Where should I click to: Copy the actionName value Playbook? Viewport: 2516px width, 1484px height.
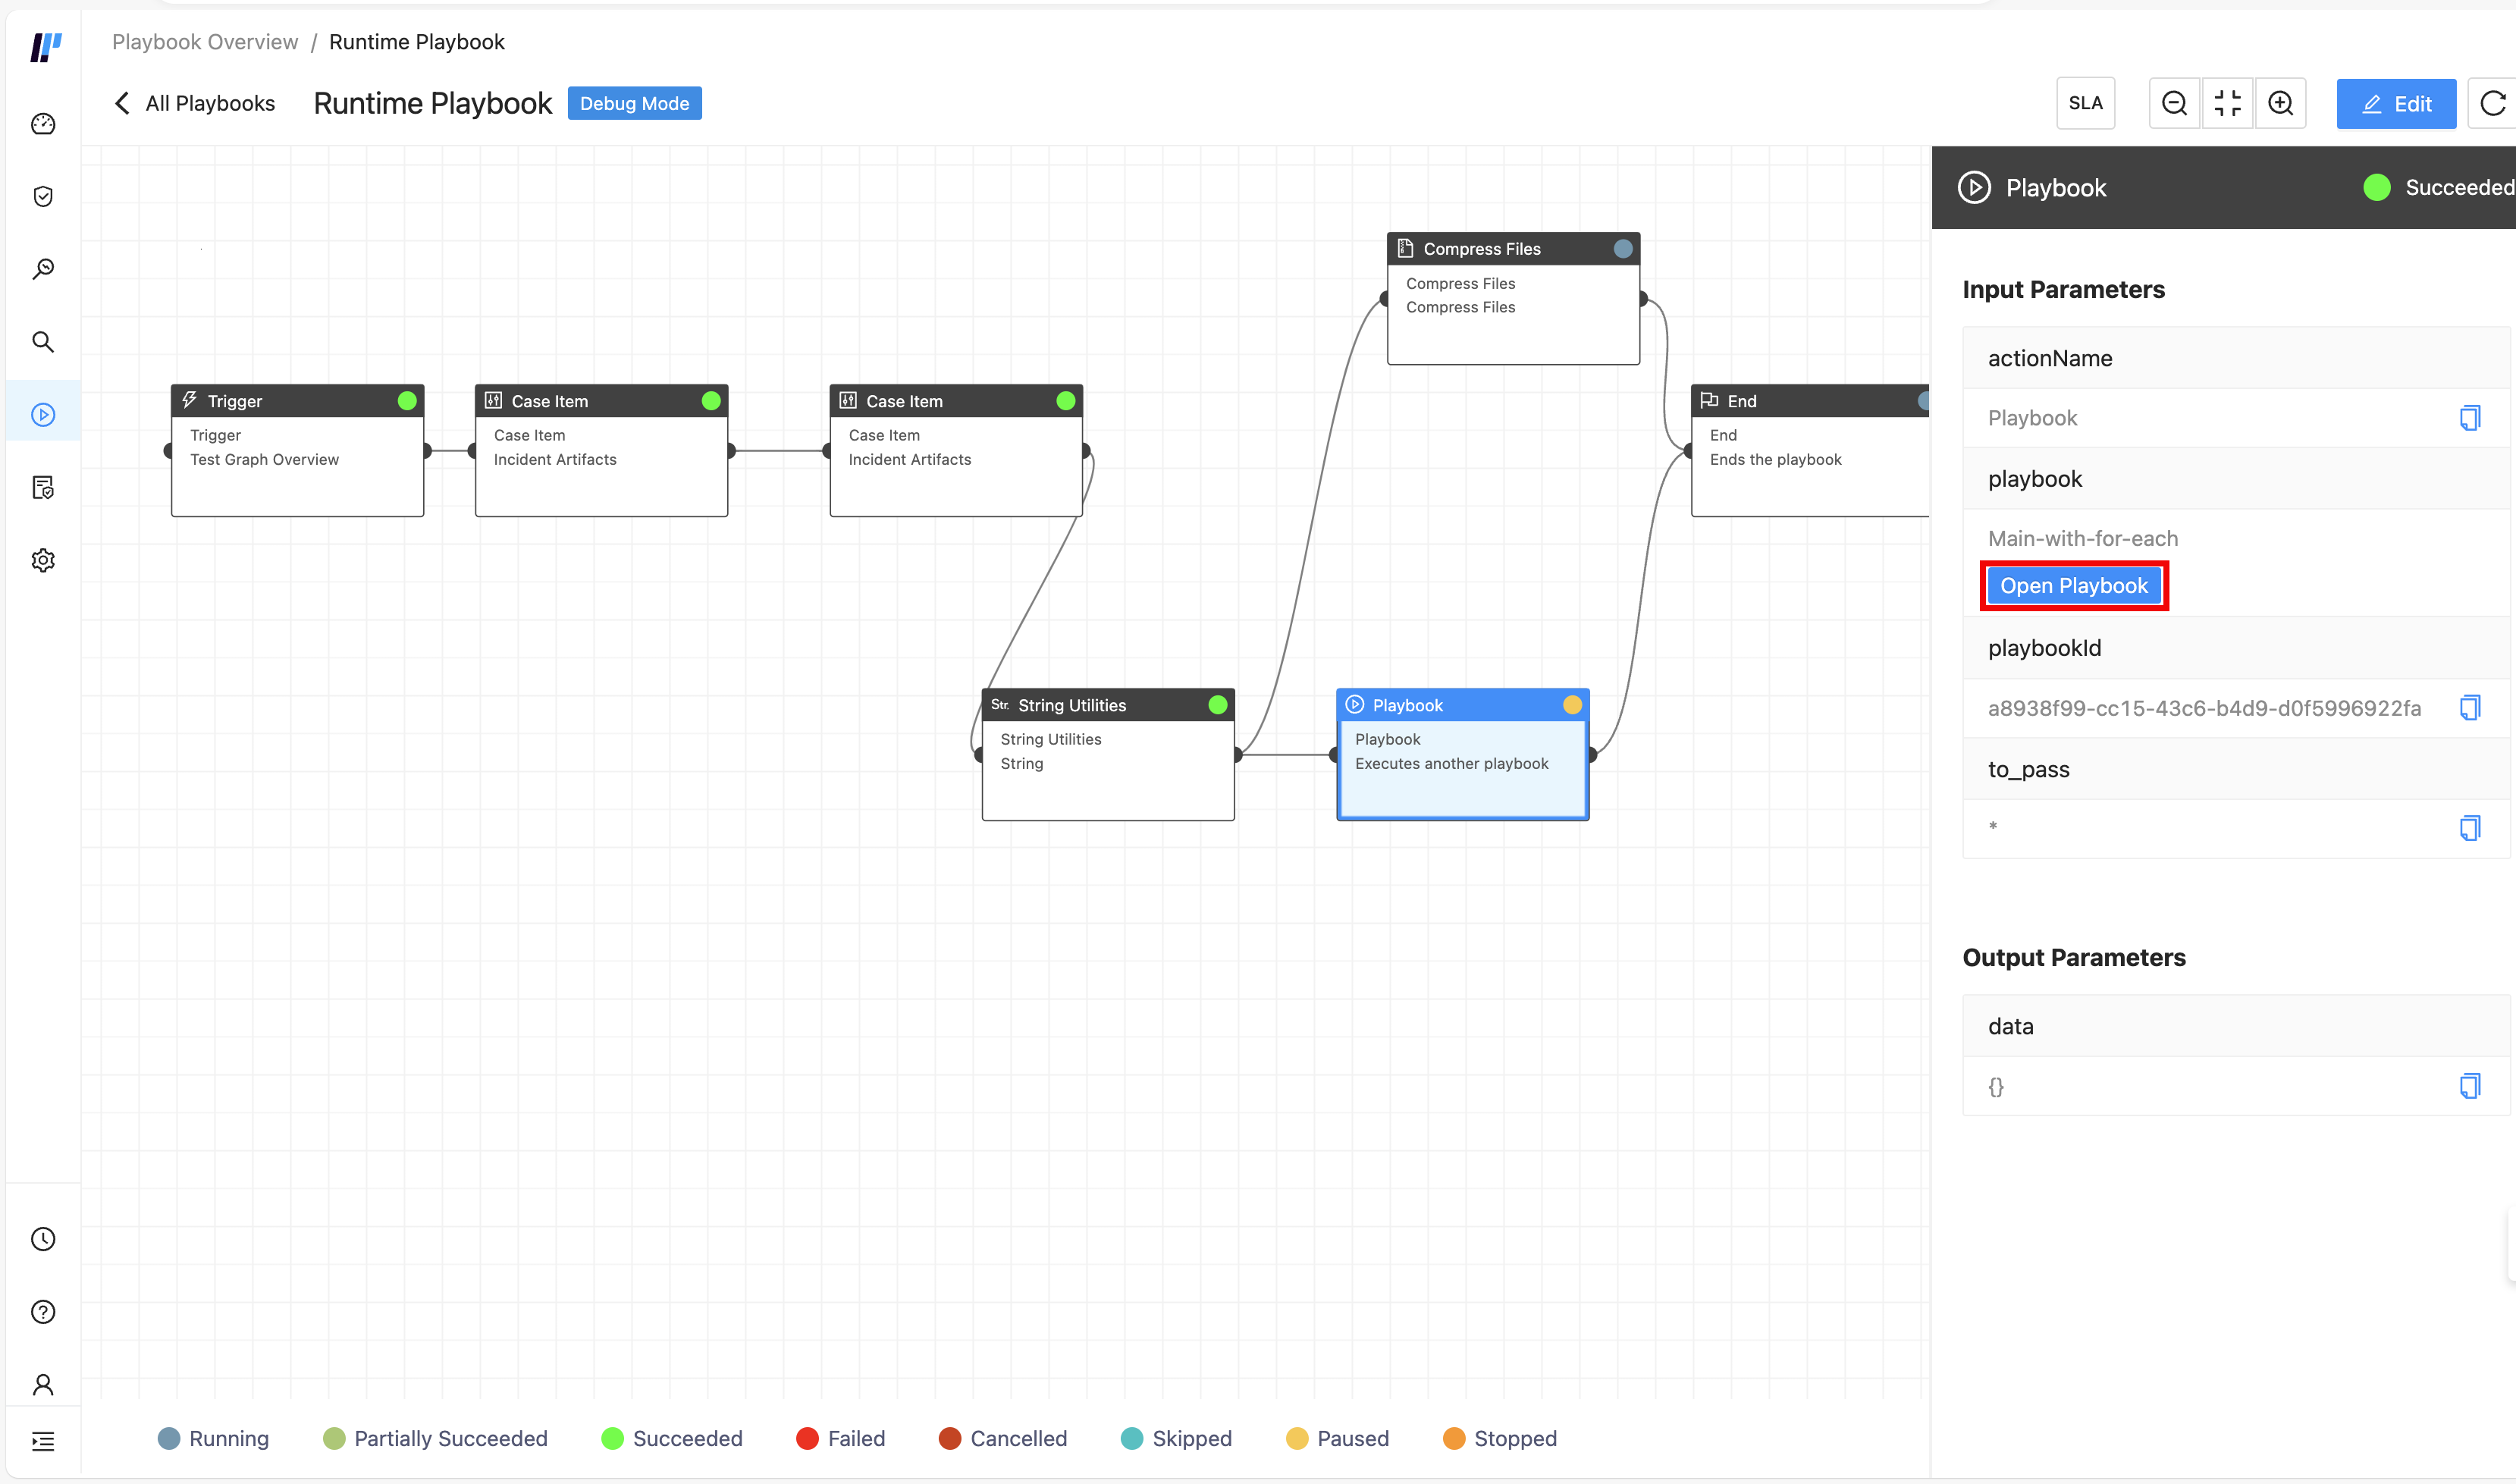tap(2469, 418)
